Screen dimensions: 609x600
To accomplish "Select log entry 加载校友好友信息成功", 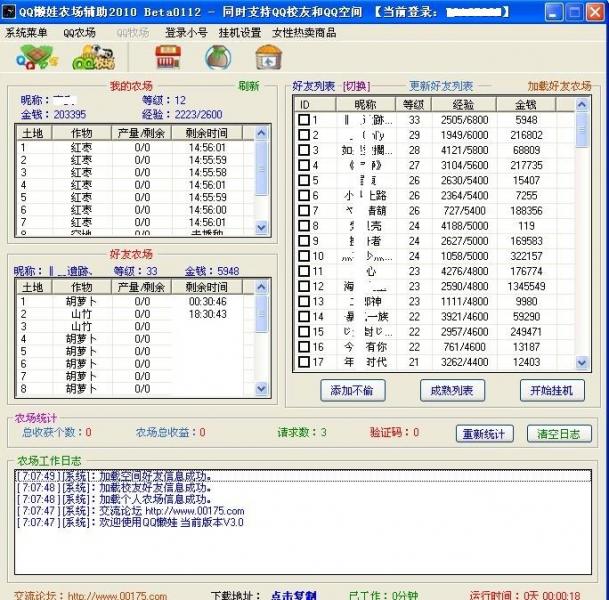I will (303, 487).
